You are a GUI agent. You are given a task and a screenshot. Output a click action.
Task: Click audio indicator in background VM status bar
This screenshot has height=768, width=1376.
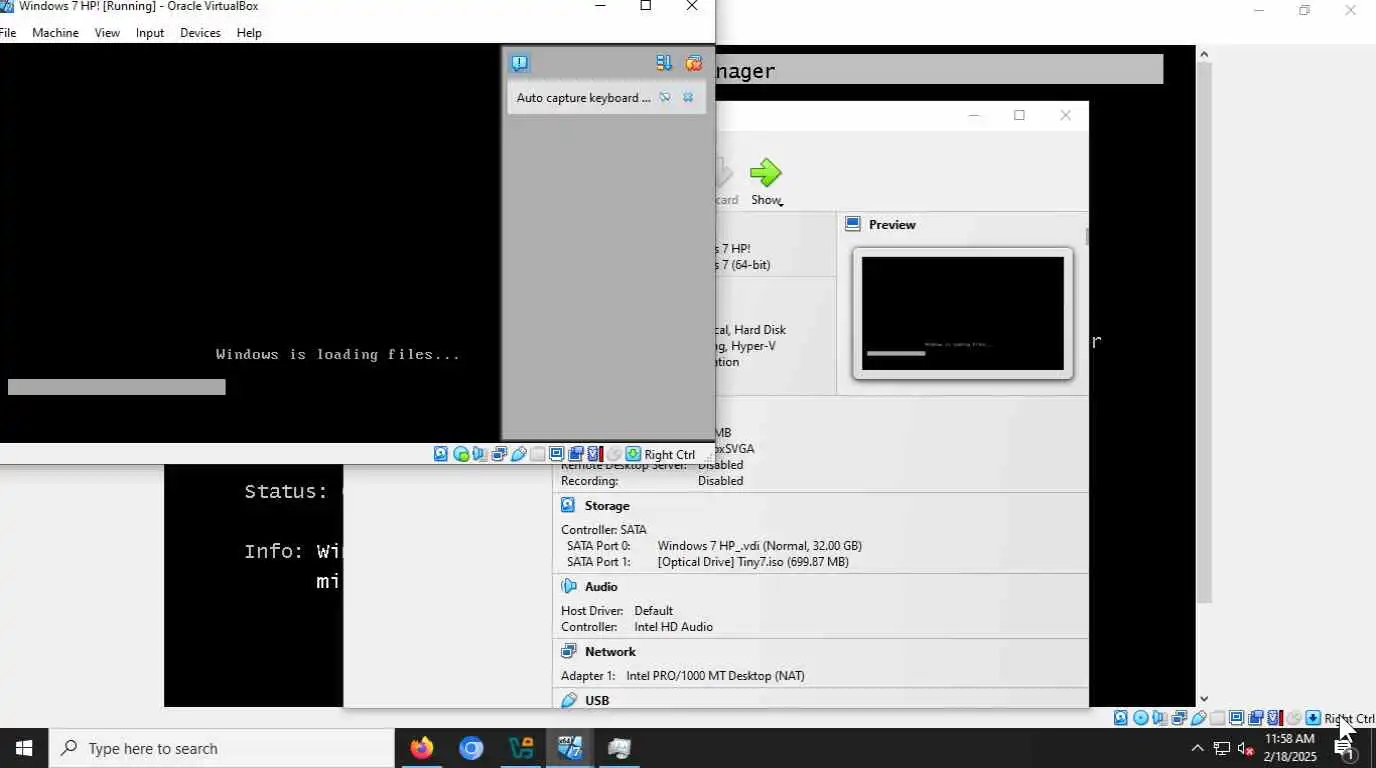(x=1158, y=718)
